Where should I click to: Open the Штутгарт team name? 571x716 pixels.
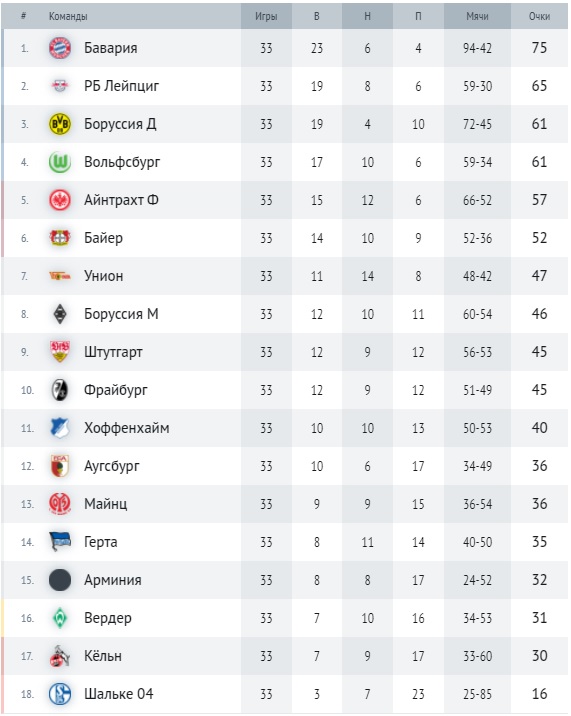pos(113,352)
